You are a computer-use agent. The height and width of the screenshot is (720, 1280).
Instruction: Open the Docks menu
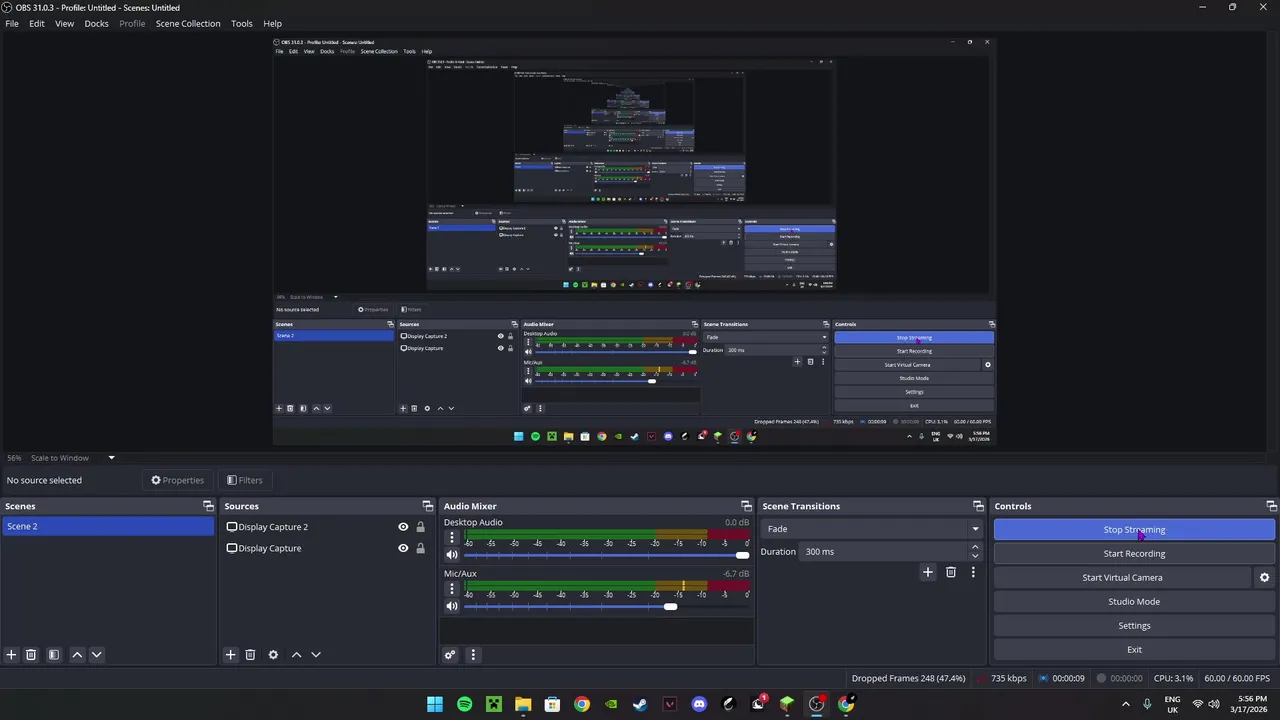click(x=97, y=23)
